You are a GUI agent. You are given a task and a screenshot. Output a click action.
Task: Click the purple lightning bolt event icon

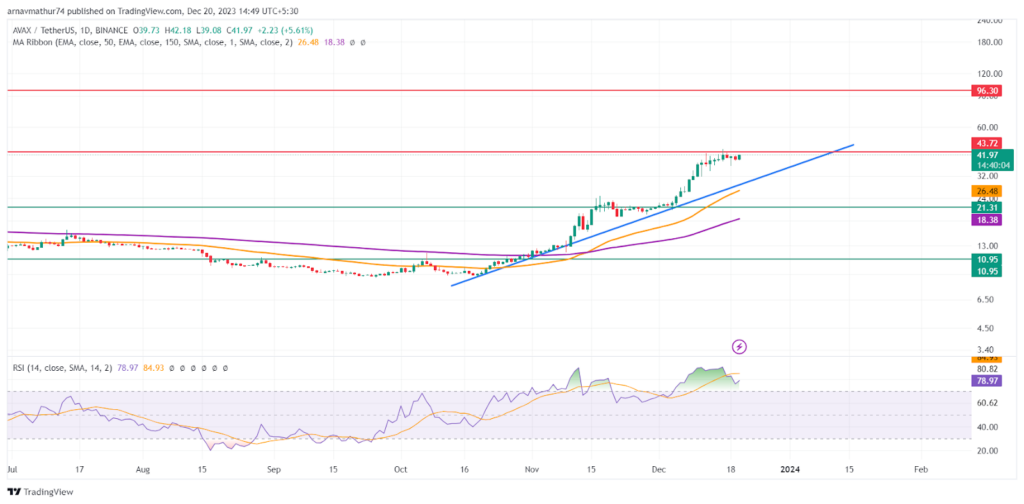(x=739, y=347)
